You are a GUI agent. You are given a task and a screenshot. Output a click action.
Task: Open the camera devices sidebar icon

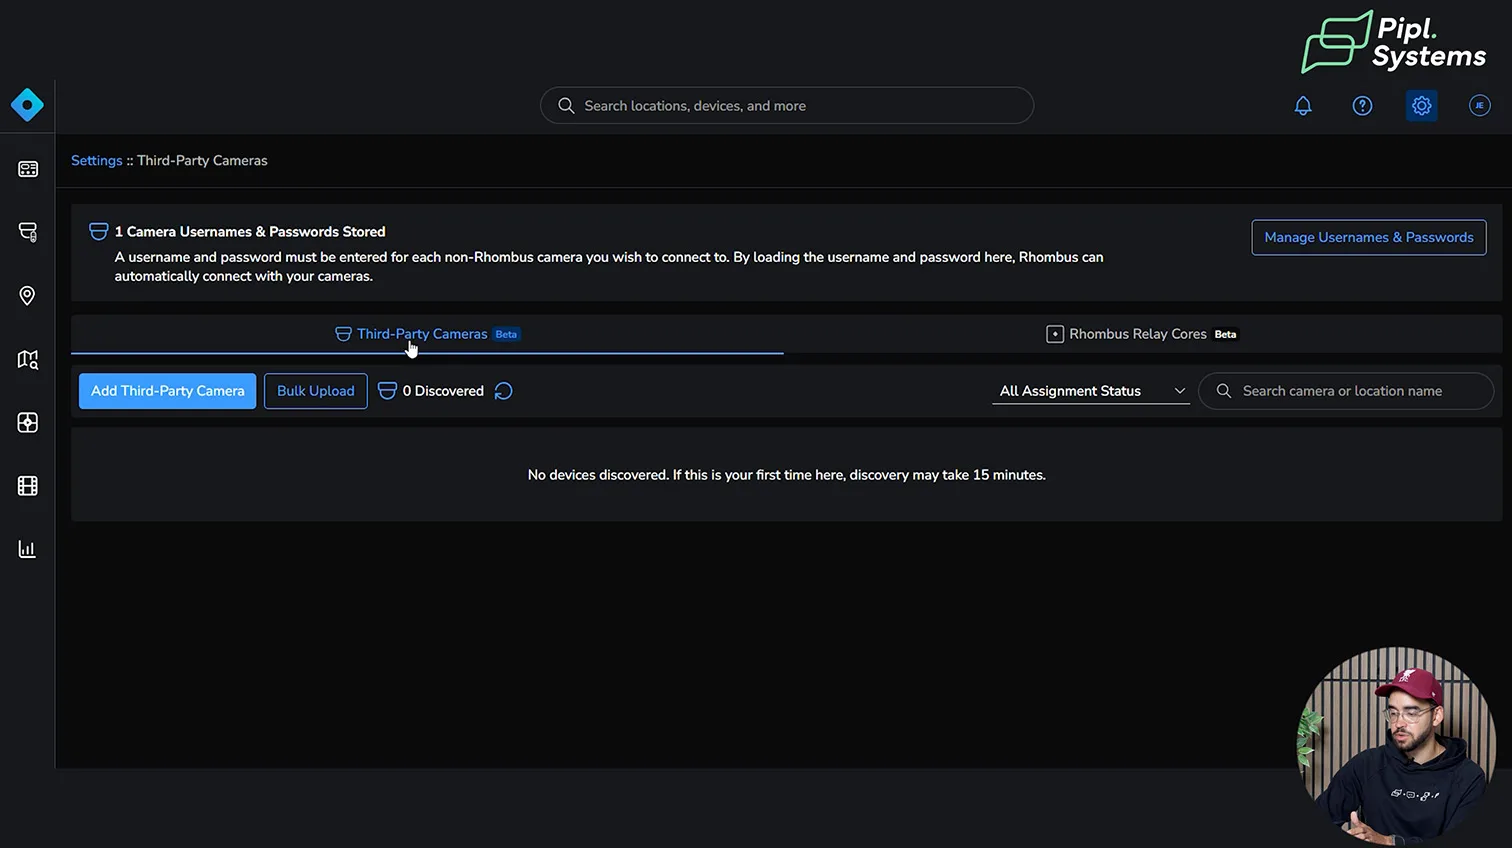[x=28, y=232]
